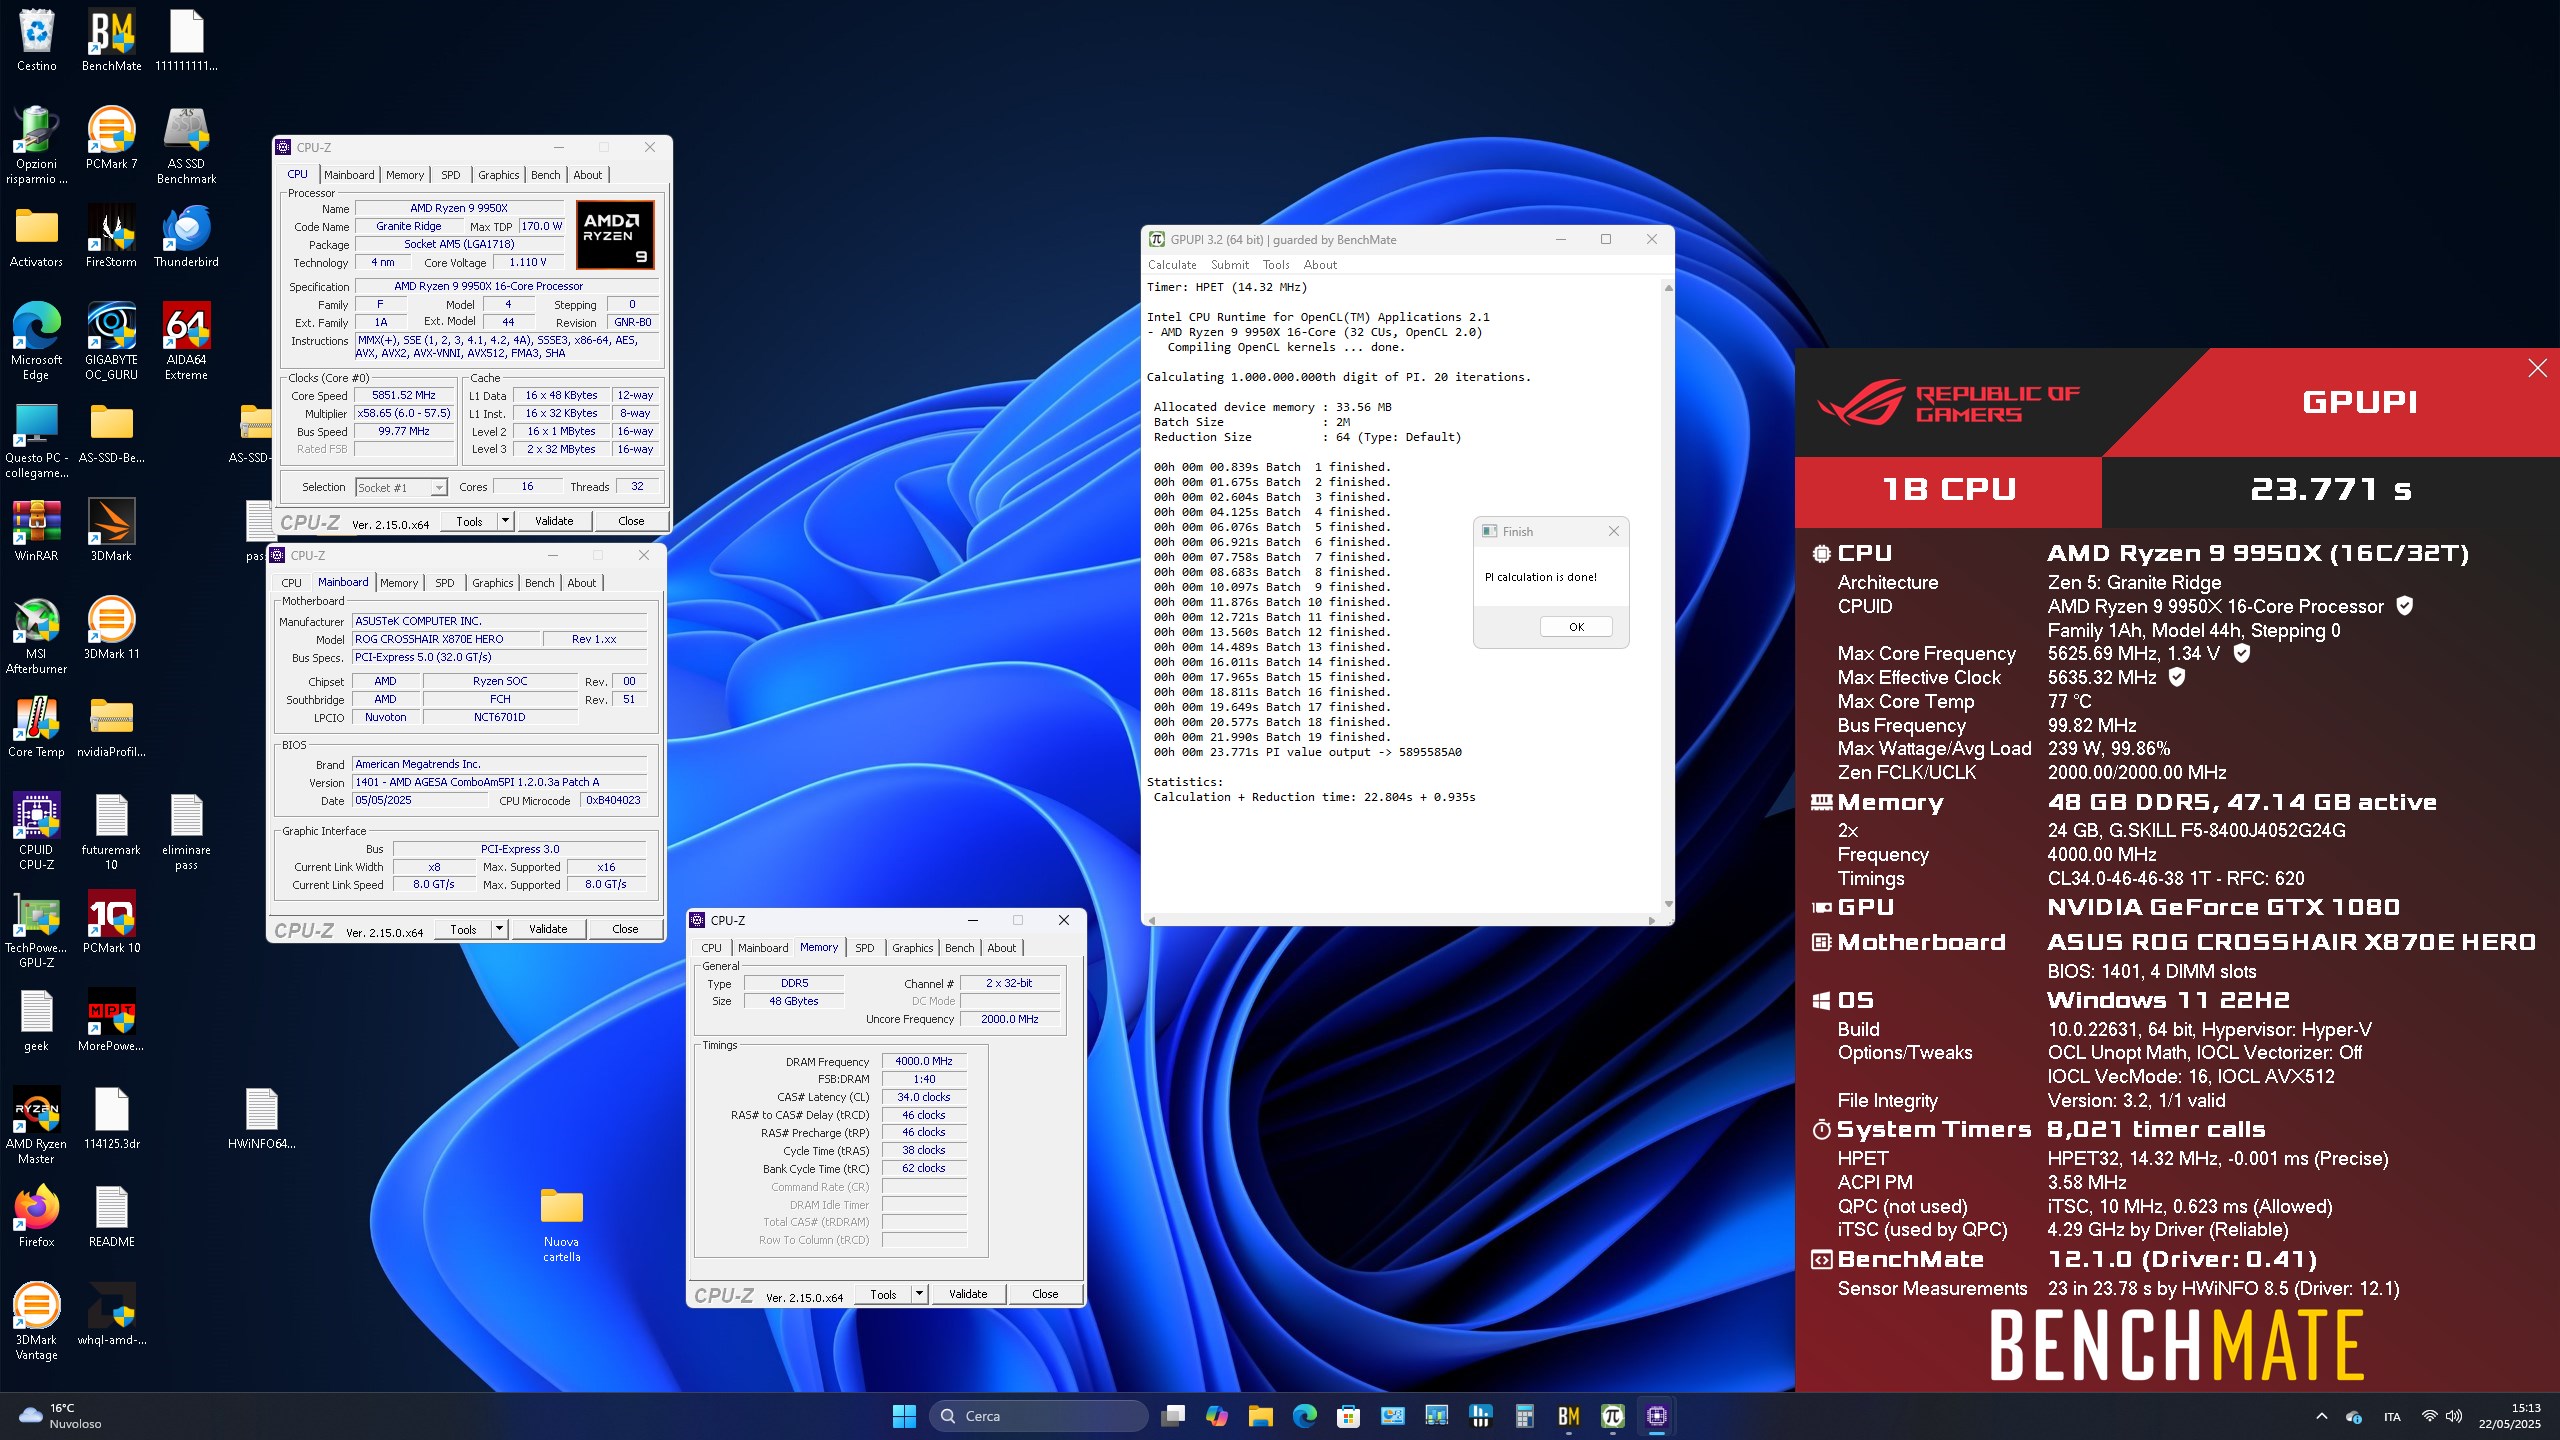Open the weather widget showing 16°C Nuvoloso

point(62,1416)
